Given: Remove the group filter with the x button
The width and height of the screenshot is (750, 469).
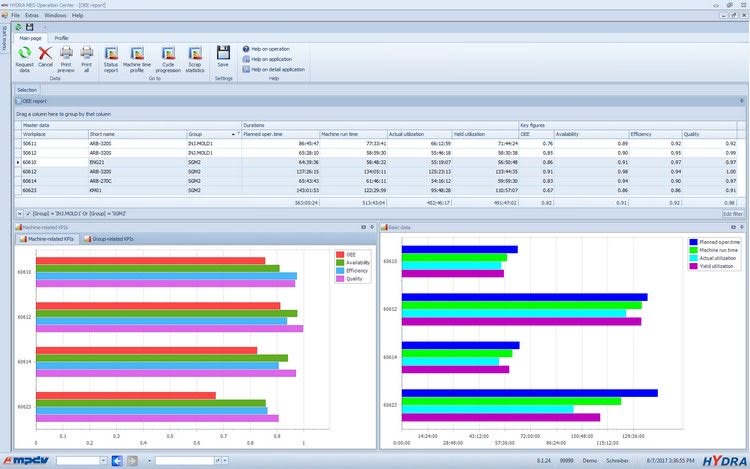Looking at the screenshot, I should (x=20, y=214).
